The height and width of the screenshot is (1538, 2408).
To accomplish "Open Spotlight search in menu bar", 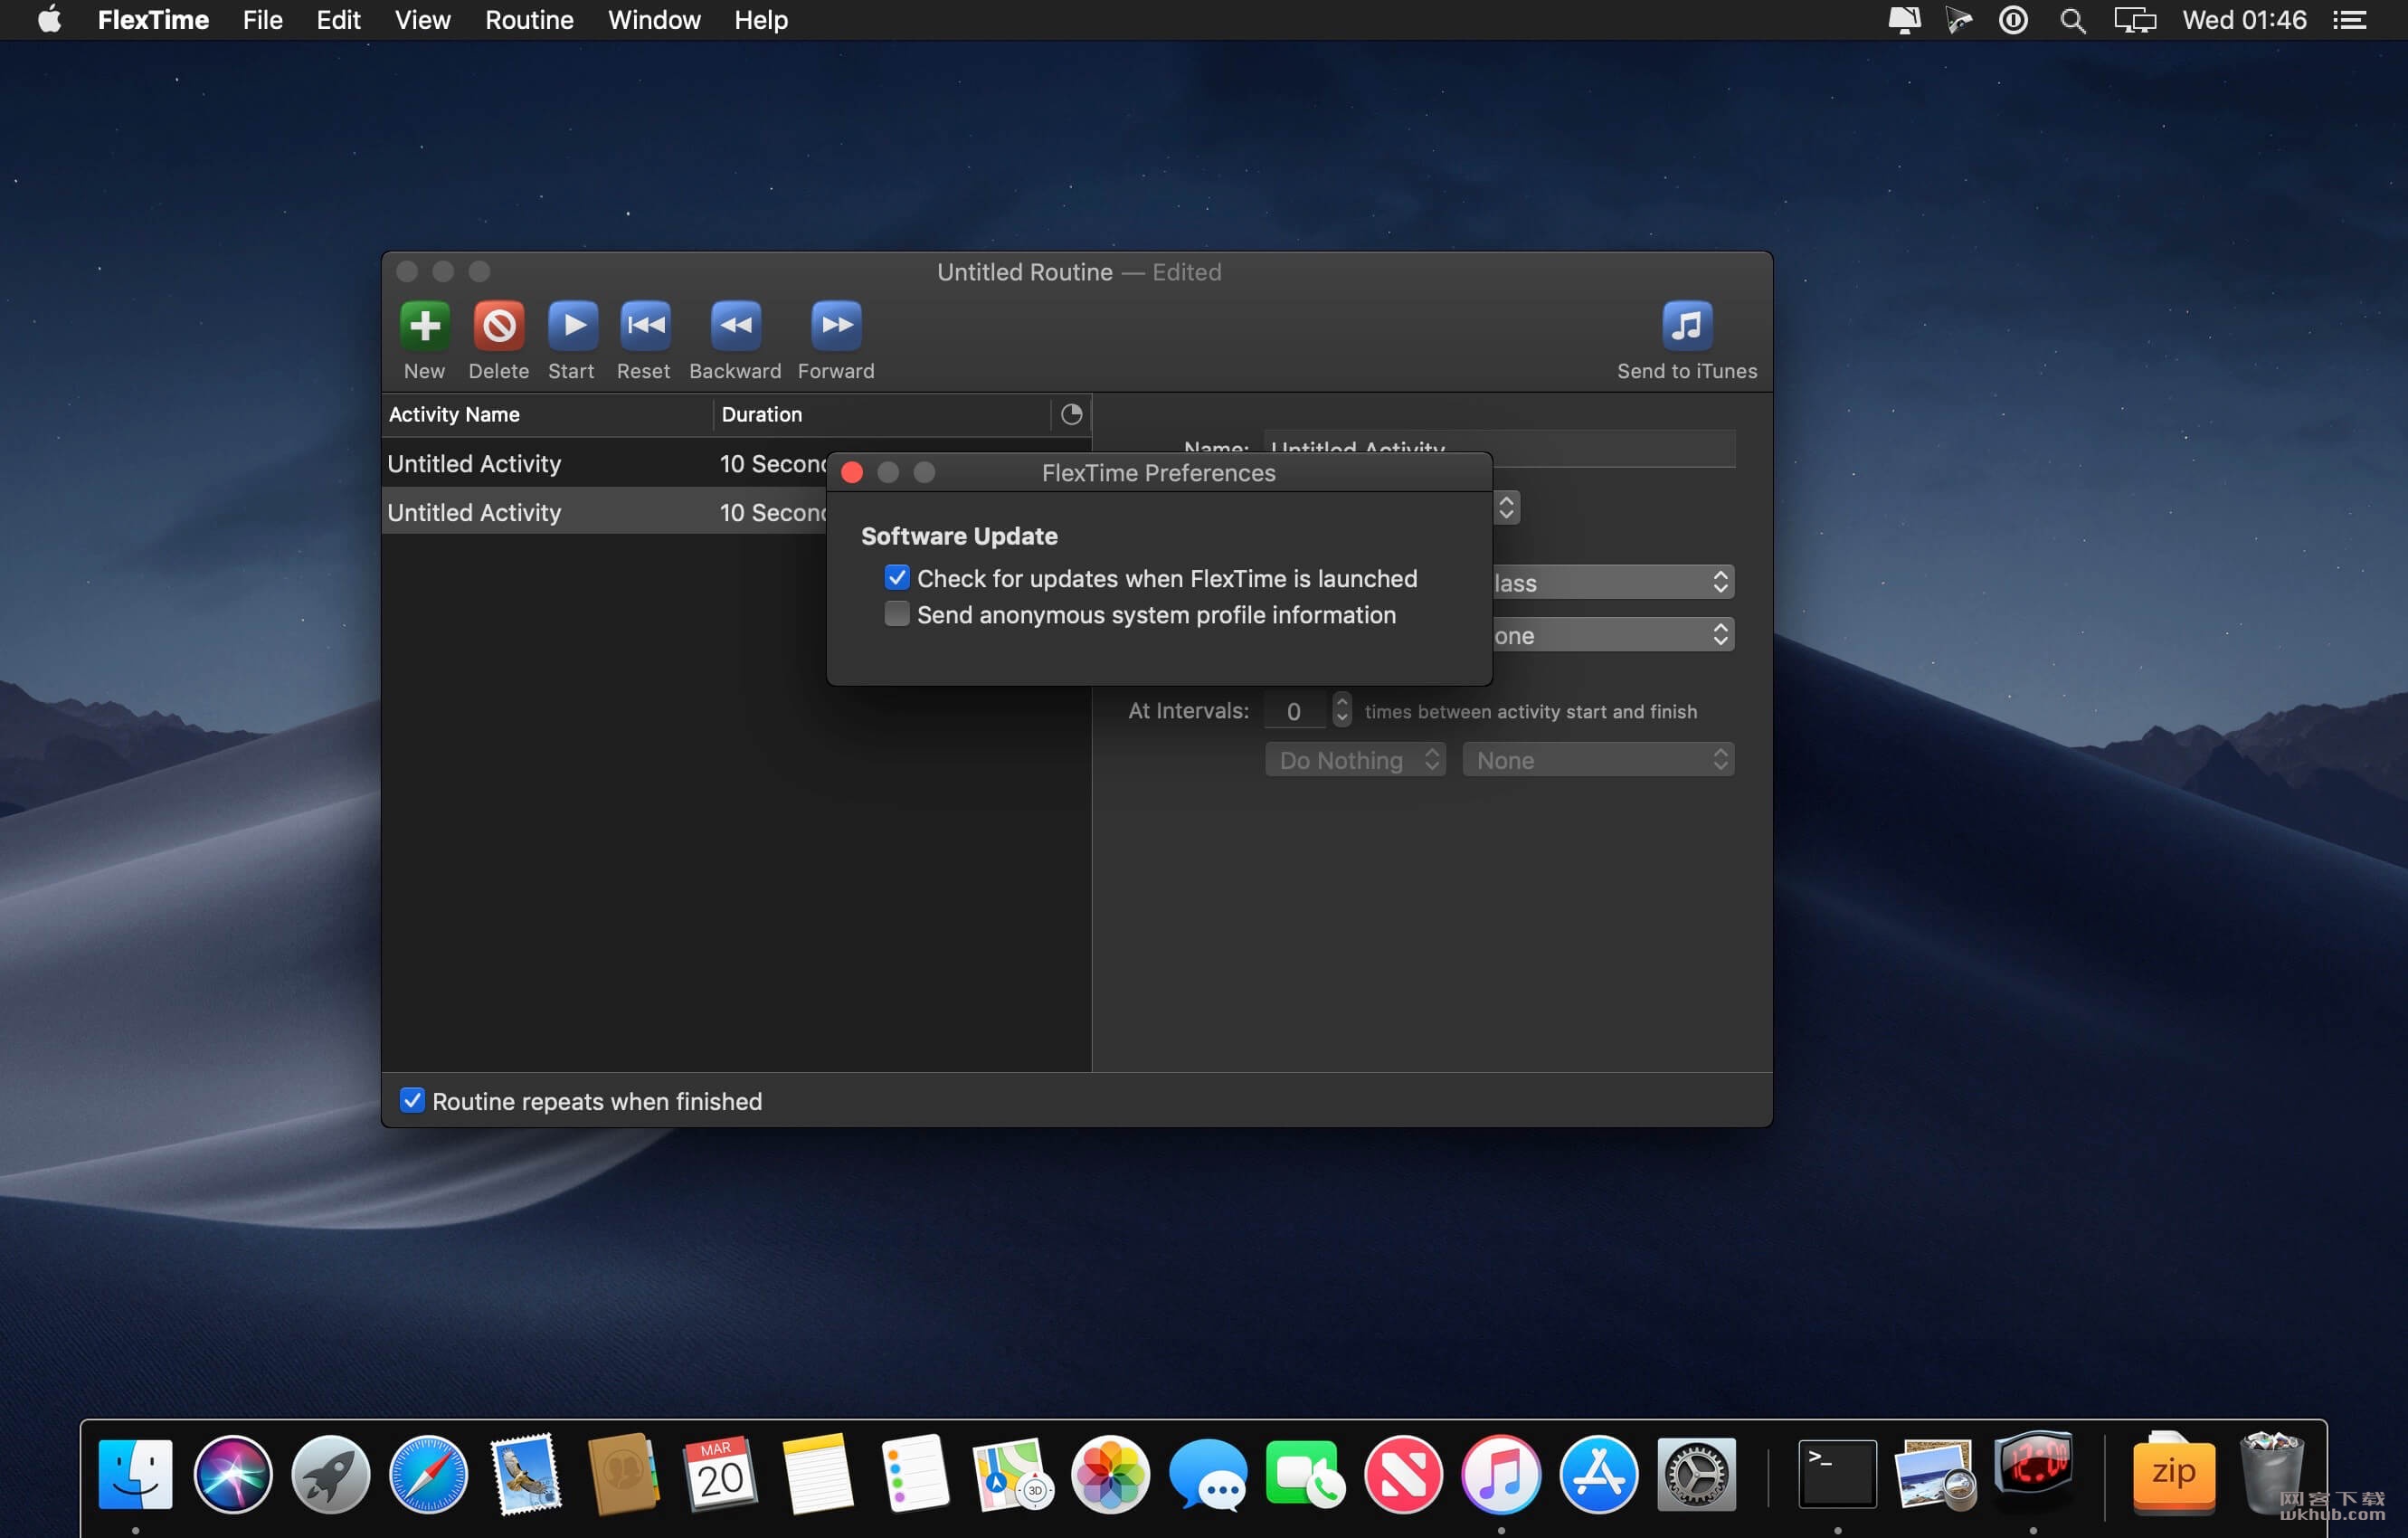I will 2072,20.
